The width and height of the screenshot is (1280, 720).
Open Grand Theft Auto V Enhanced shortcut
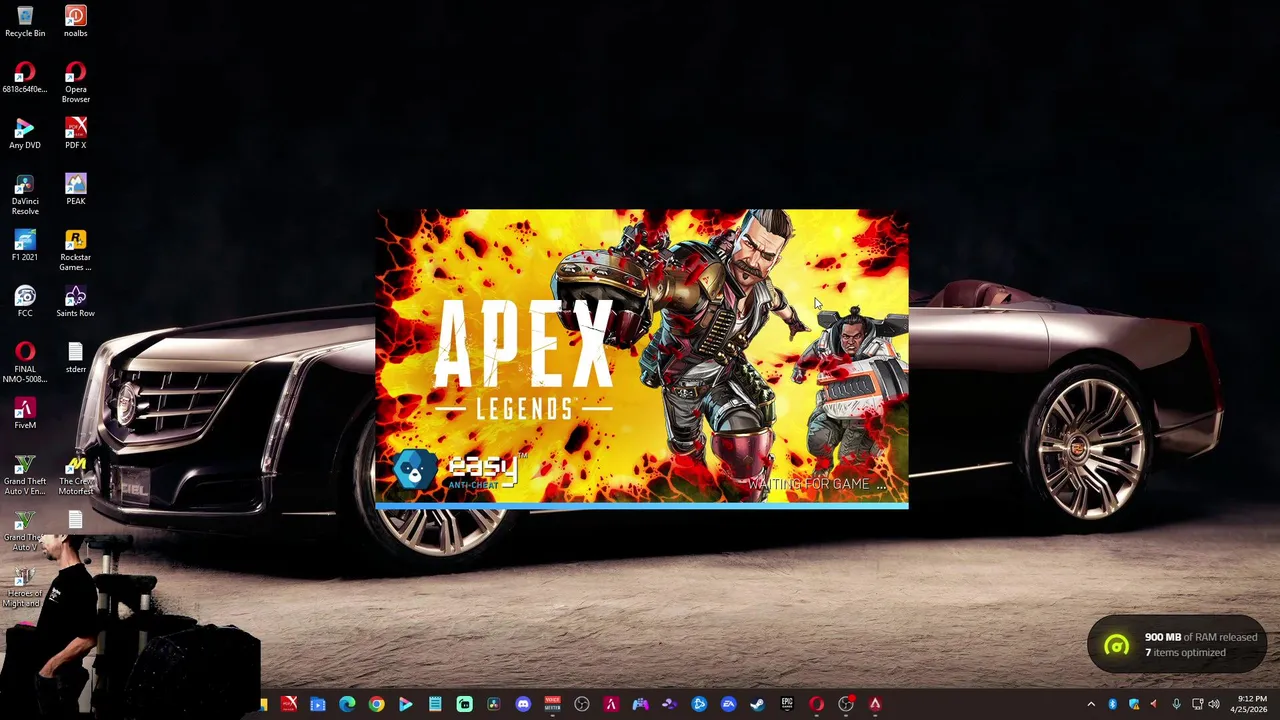click(25, 474)
